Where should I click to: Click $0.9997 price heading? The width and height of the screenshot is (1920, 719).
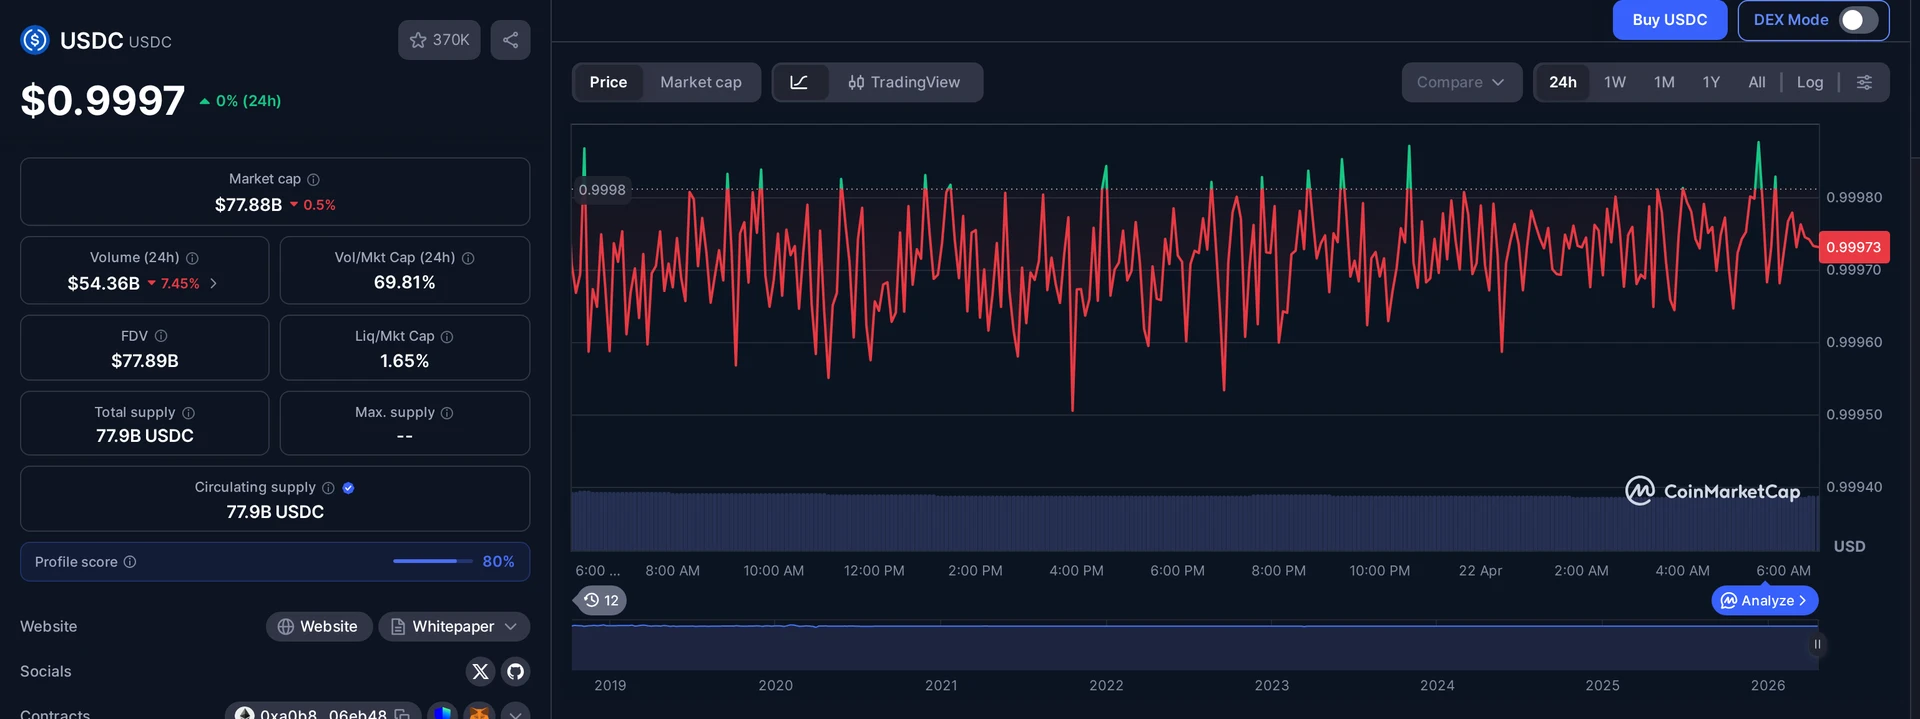point(103,100)
